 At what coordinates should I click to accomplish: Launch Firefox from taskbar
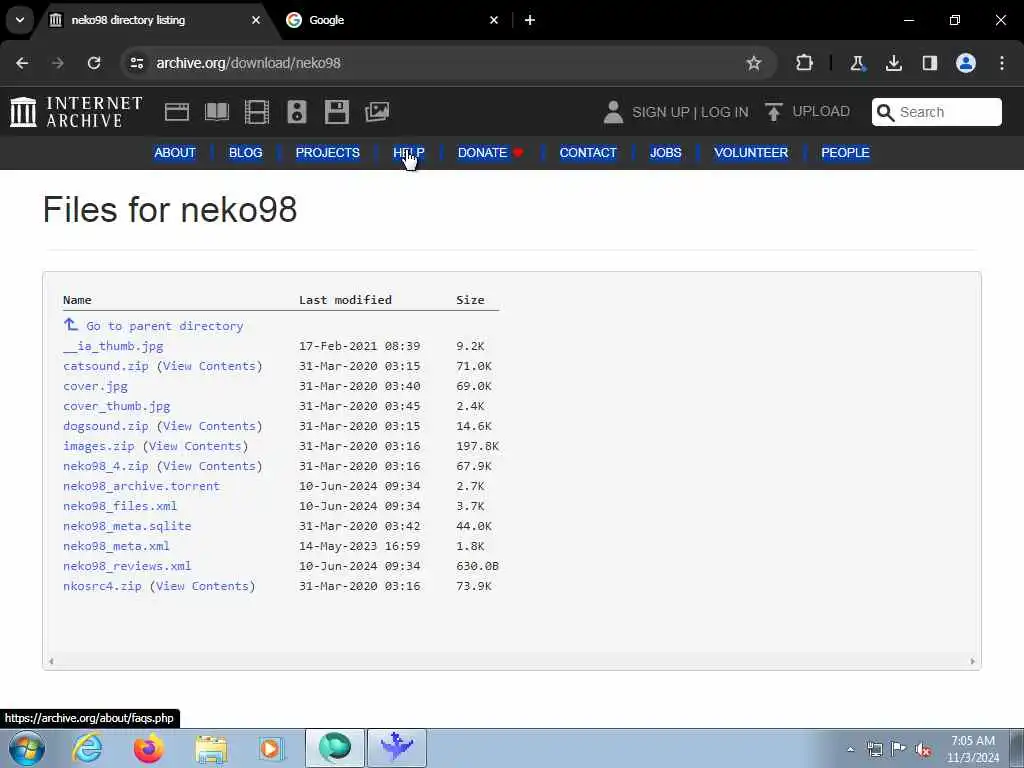point(149,748)
